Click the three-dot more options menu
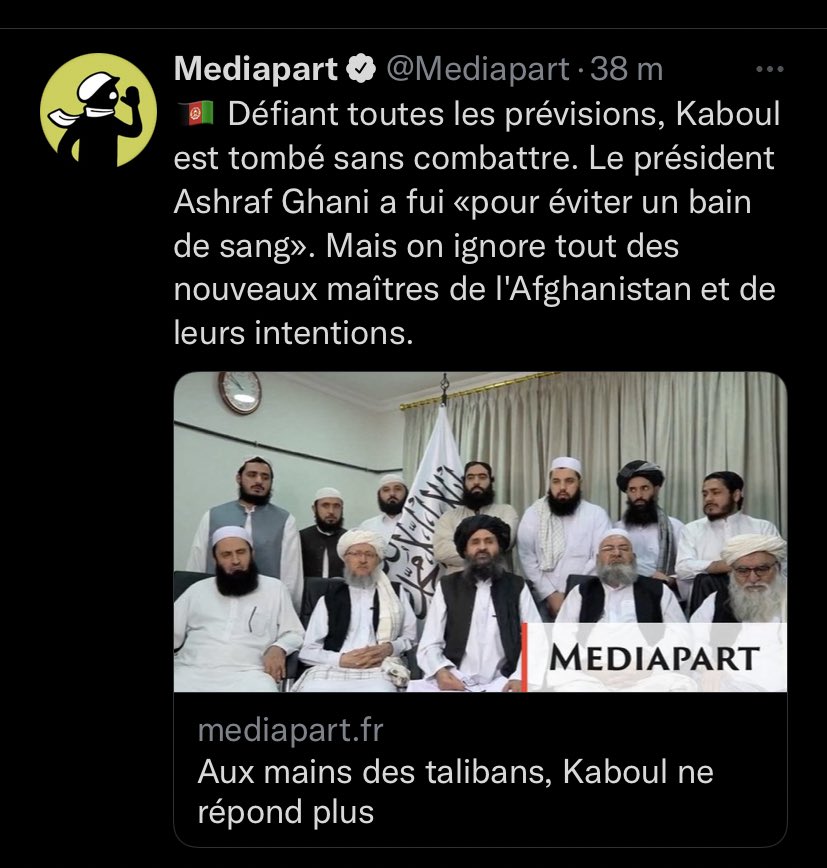This screenshot has width=827, height=868. click(769, 69)
